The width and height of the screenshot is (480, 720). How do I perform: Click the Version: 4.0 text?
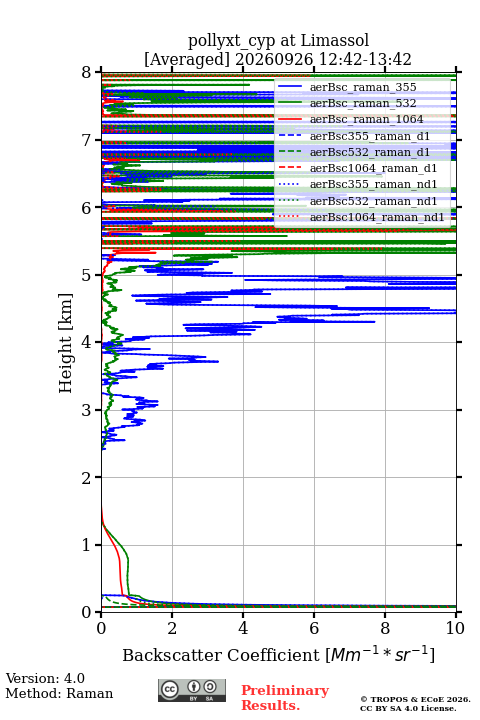[45, 678]
